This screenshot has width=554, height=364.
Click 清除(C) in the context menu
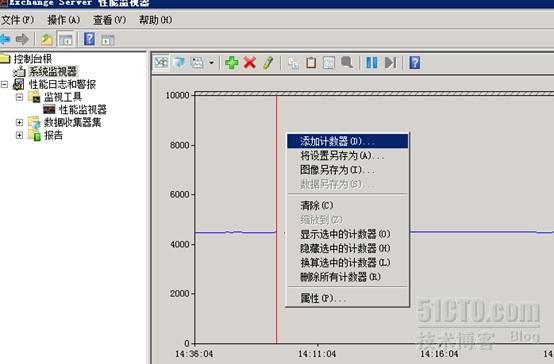pyautogui.click(x=347, y=205)
